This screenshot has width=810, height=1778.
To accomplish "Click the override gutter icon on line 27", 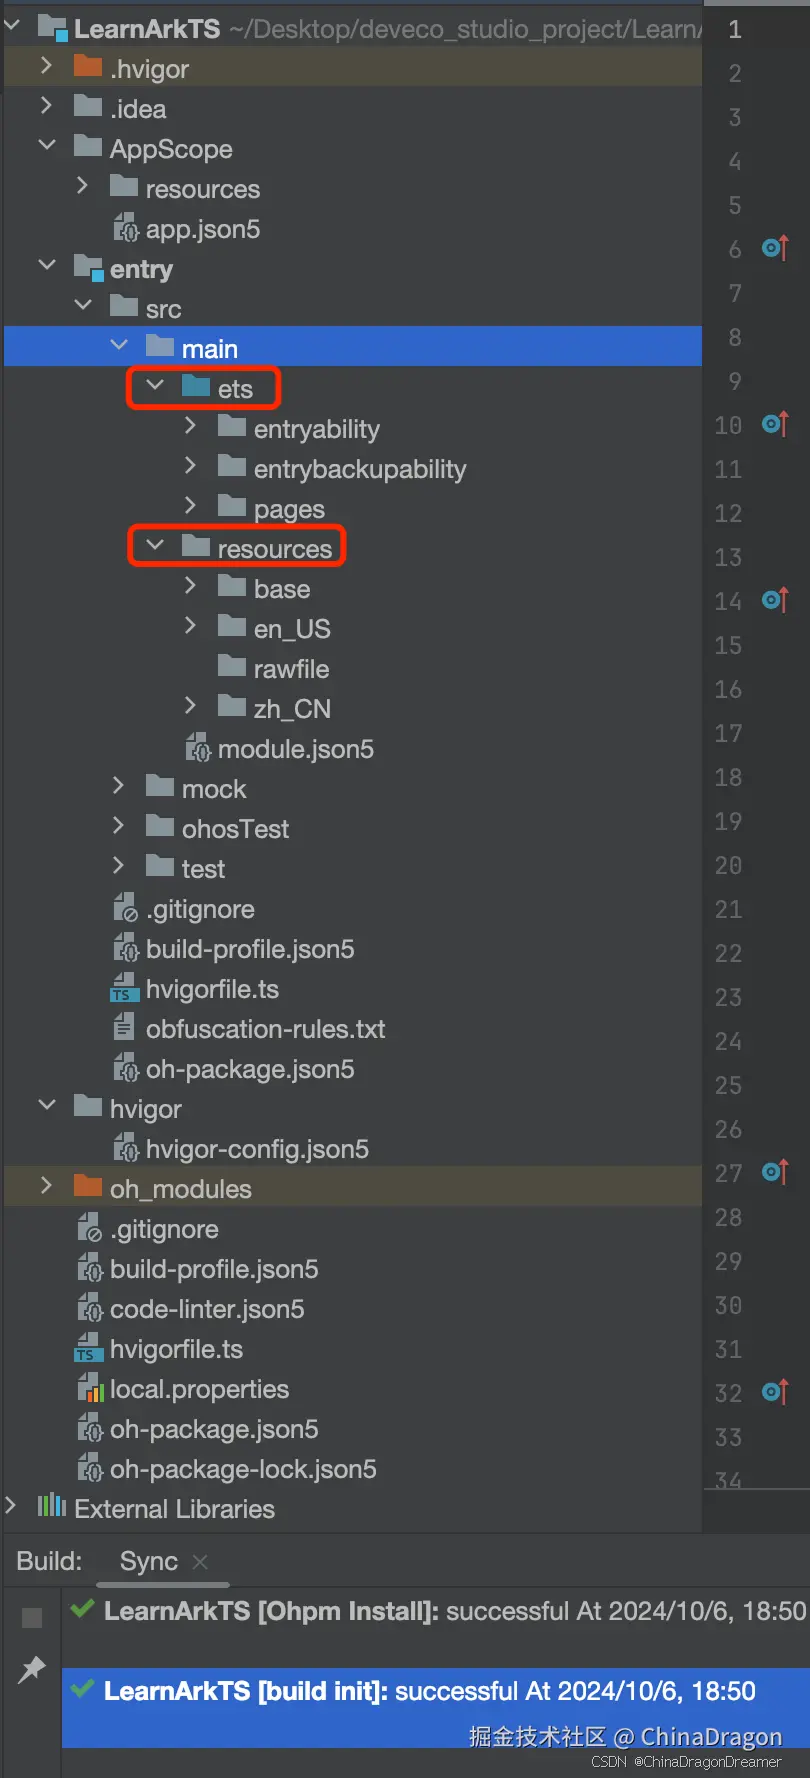I will [x=775, y=1172].
